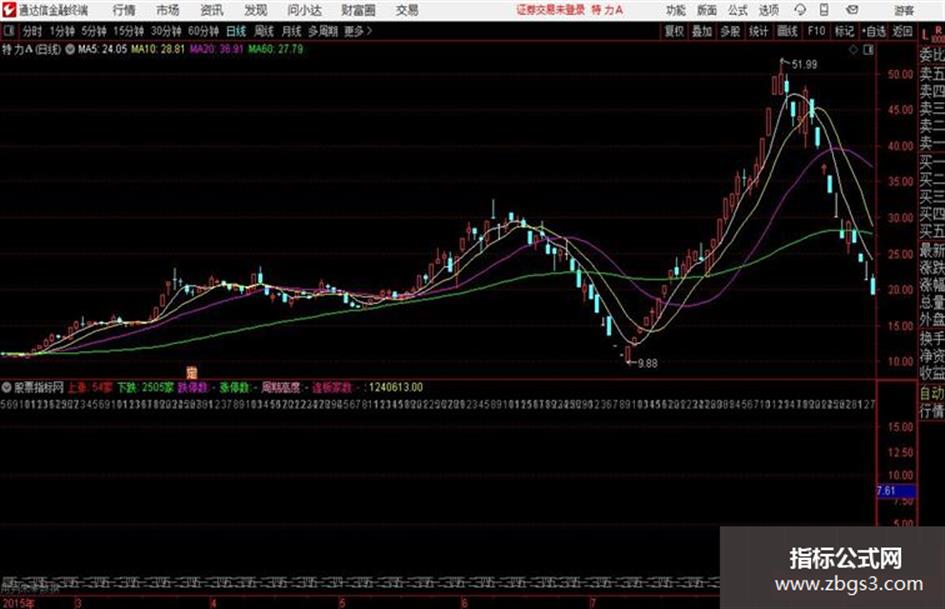Select the 多周期 multi-period tab
945x609 pixels.
[323, 31]
